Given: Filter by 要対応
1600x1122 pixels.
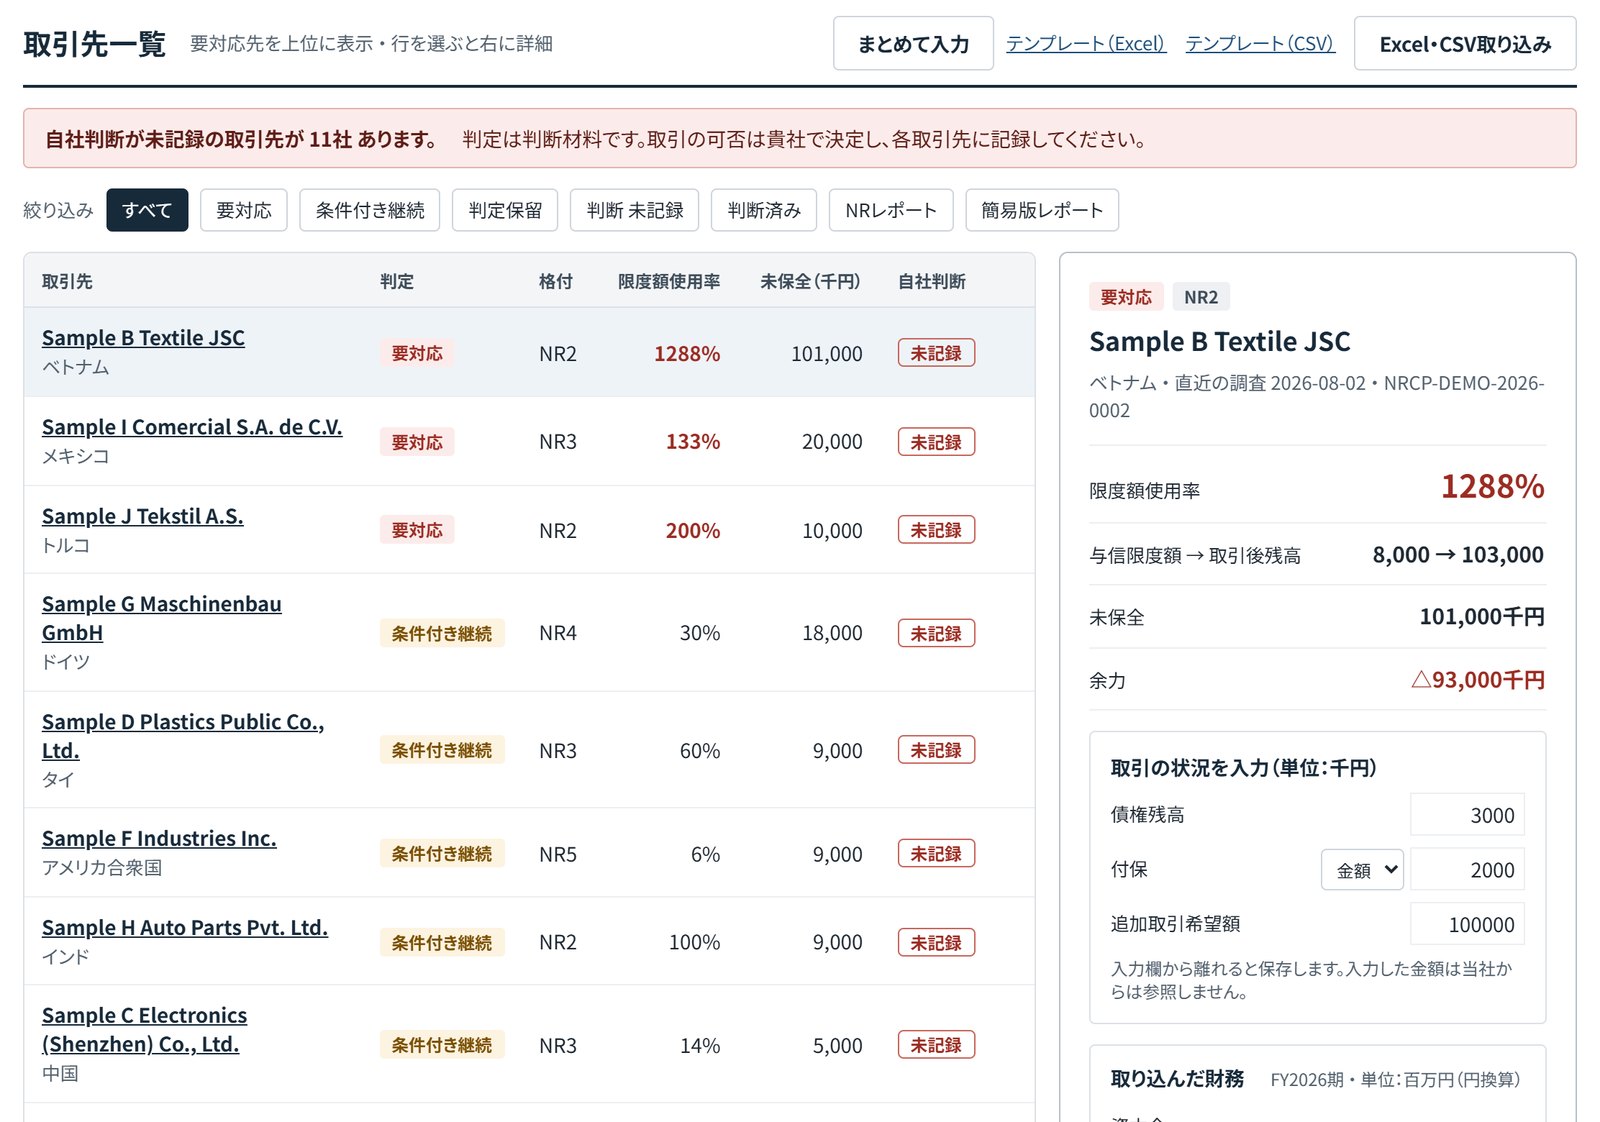Looking at the screenshot, I should (x=244, y=210).
